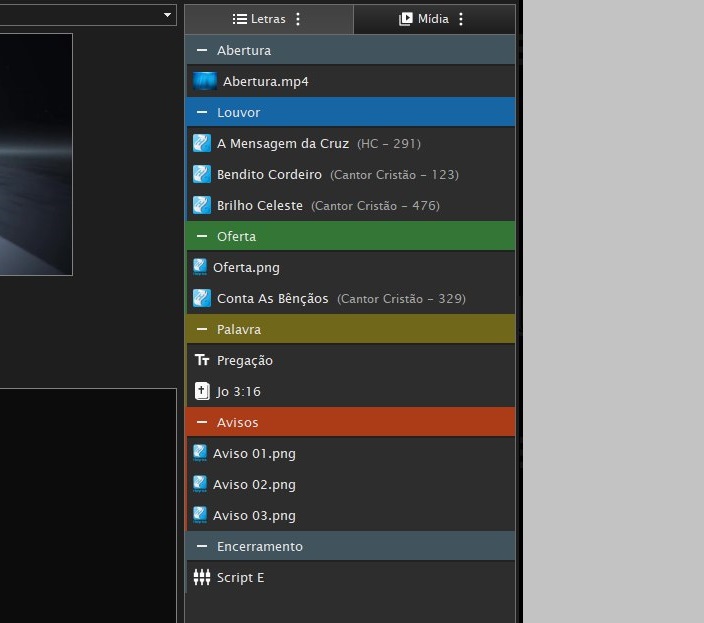704x623 pixels.
Task: Select Conta As Bênçãos song item
Action: 272,298
